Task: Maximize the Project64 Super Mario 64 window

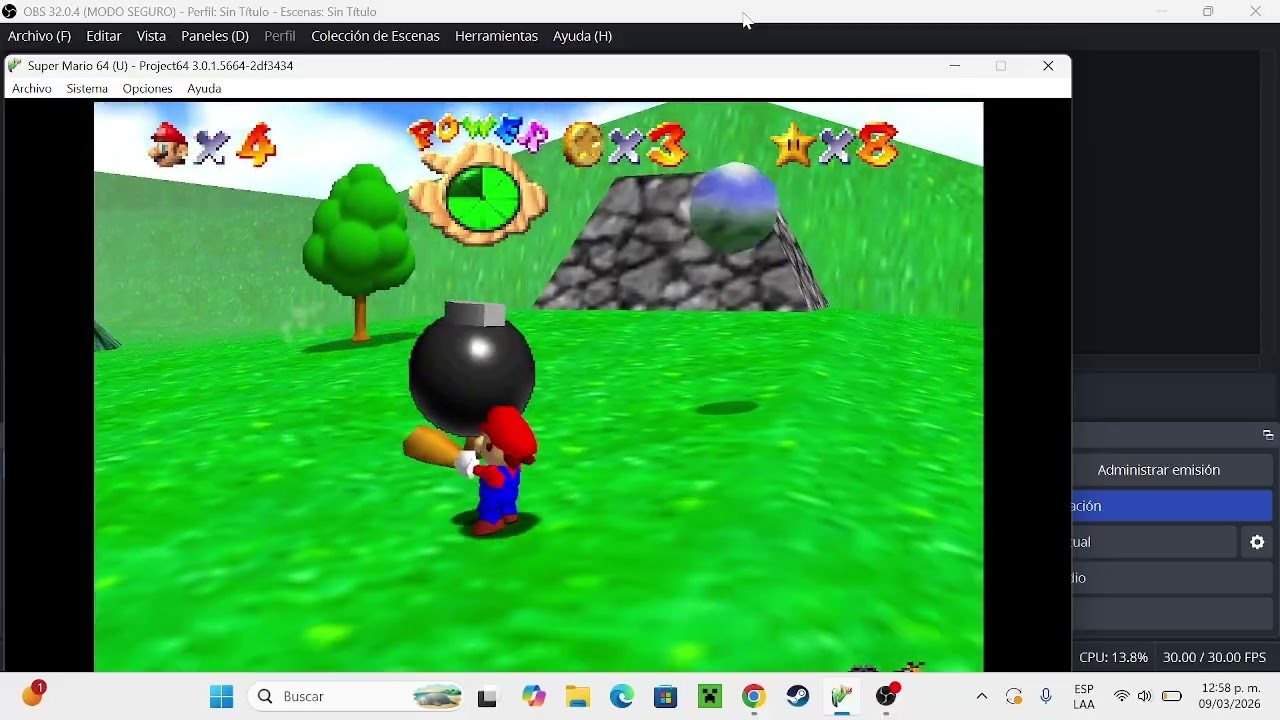Action: [x=1001, y=66]
